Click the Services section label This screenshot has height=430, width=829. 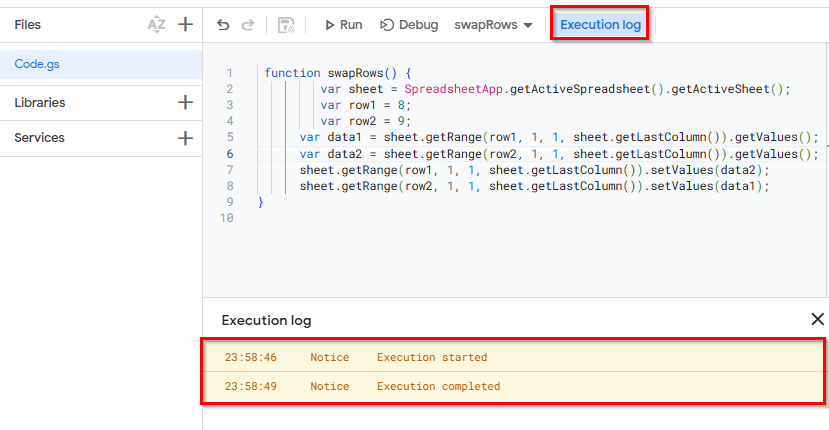[39, 138]
